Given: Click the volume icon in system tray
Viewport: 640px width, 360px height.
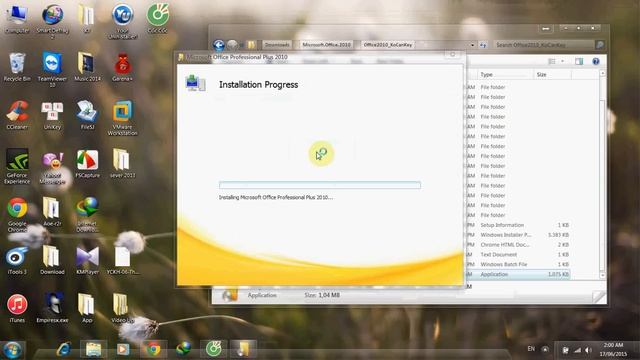Looking at the screenshot, I should pos(588,350).
